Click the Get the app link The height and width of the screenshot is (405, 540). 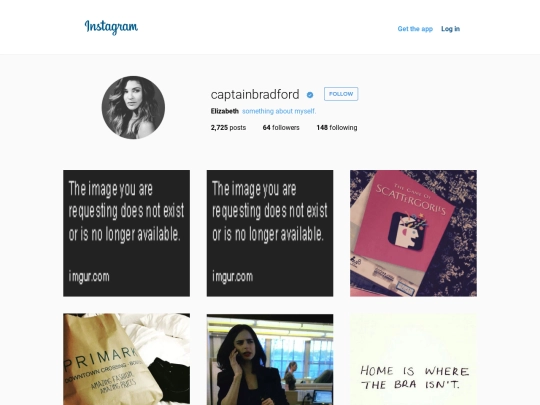[x=415, y=29]
